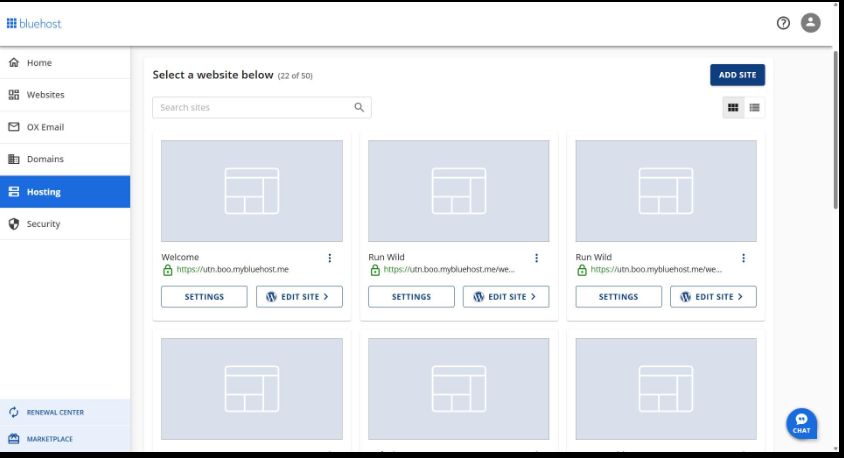Open the Chat bubble button
This screenshot has height=458, width=844.
(x=801, y=424)
